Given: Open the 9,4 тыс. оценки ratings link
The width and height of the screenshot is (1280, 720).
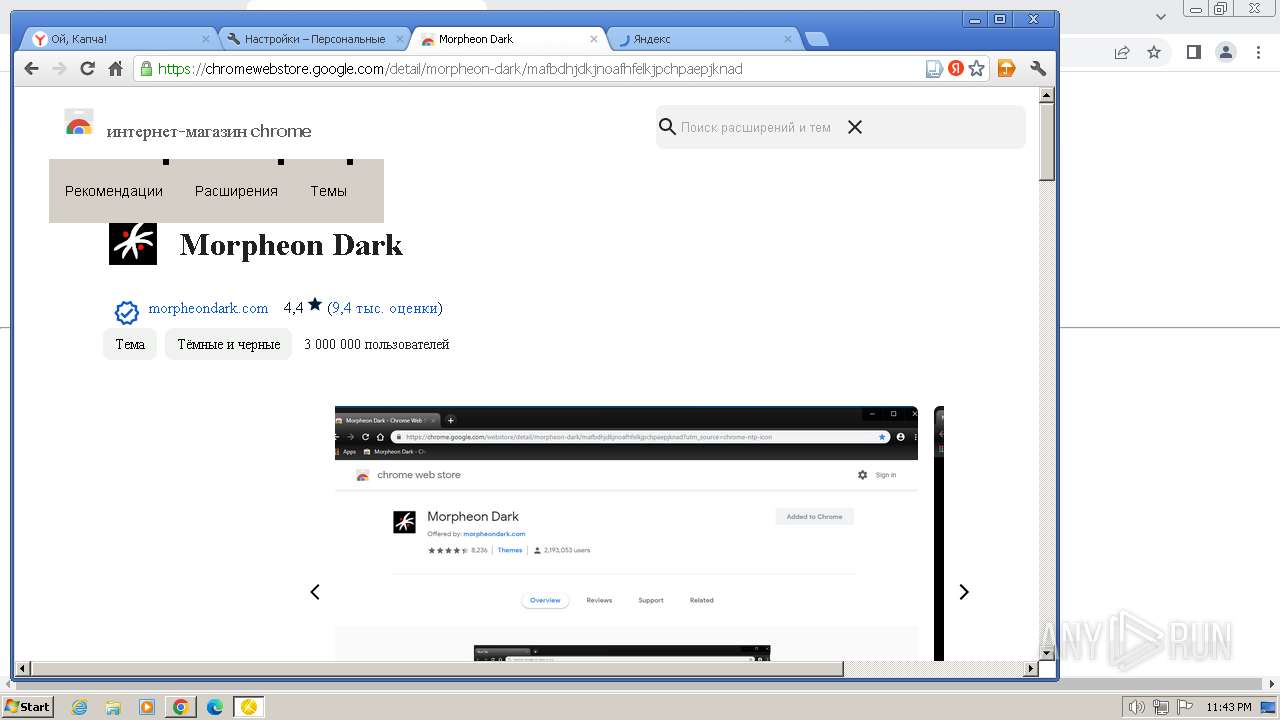Looking at the screenshot, I should (385, 308).
